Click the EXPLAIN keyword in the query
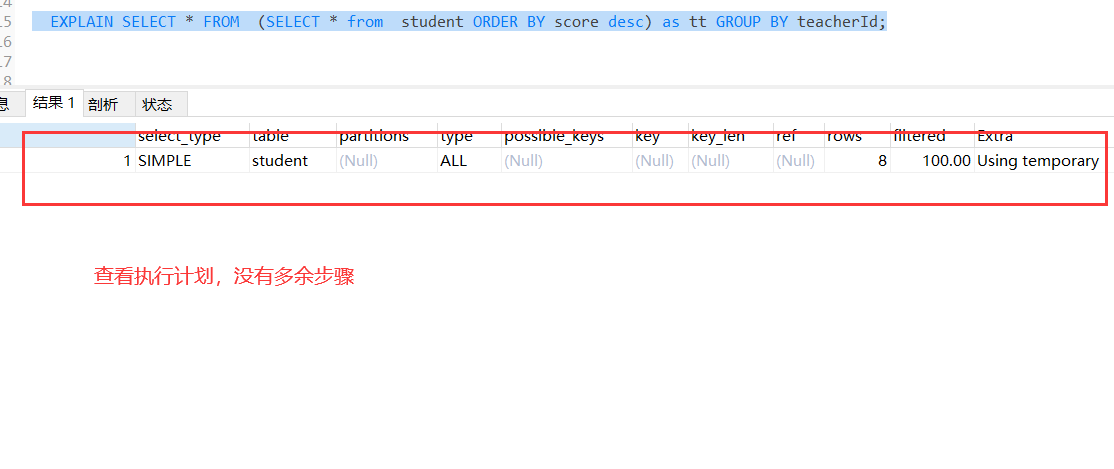 coord(82,22)
